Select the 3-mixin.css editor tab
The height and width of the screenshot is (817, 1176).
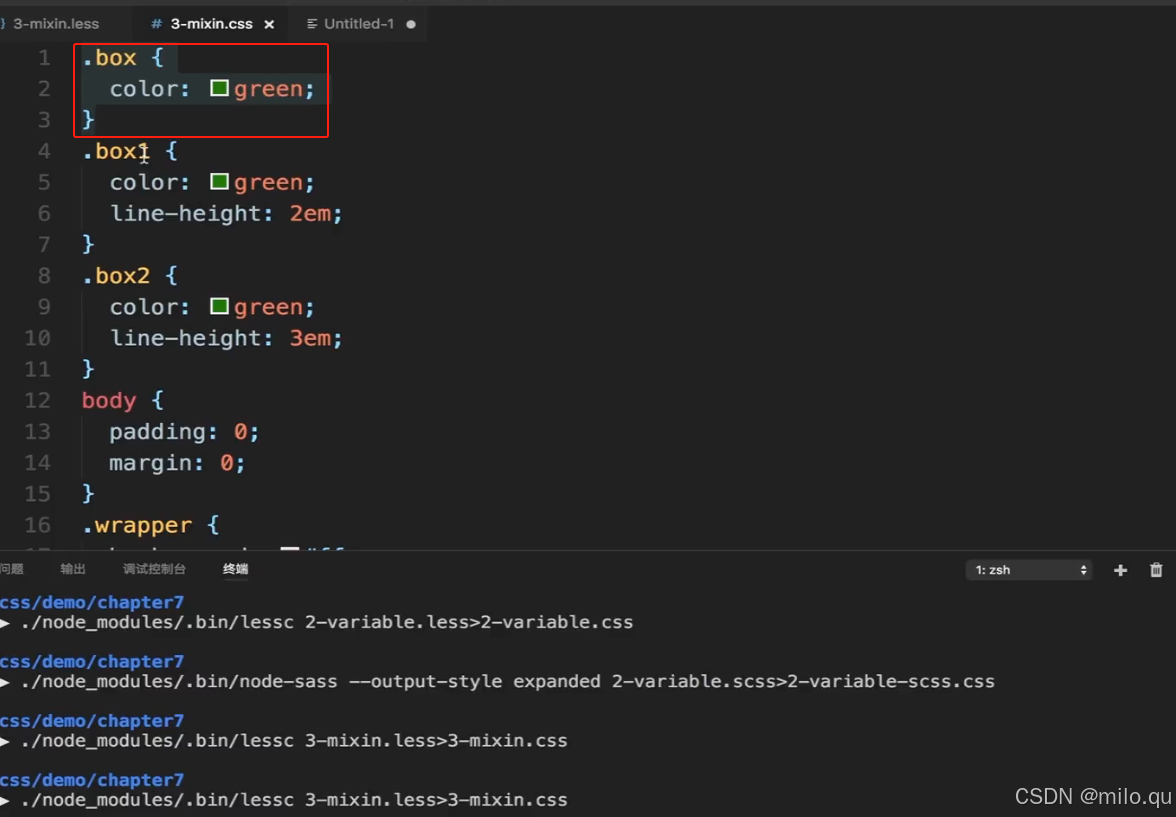[211, 24]
